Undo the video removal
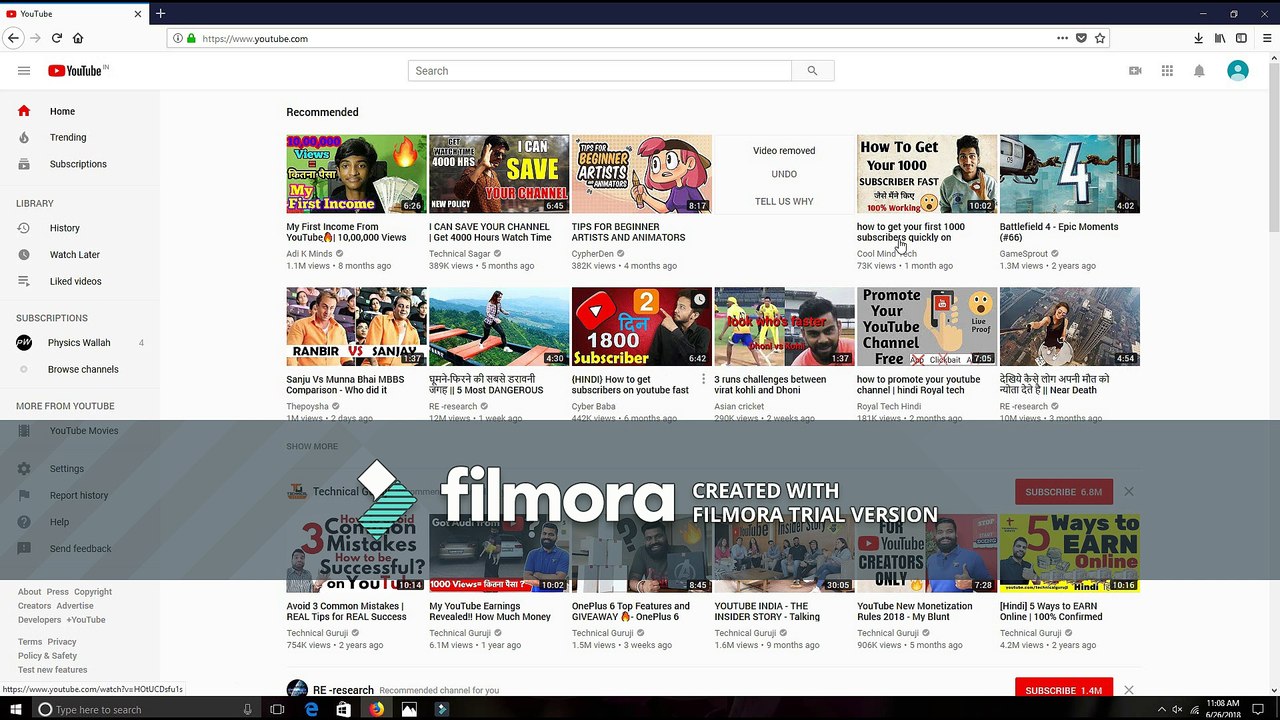Image resolution: width=1280 pixels, height=720 pixels. pyautogui.click(x=784, y=174)
